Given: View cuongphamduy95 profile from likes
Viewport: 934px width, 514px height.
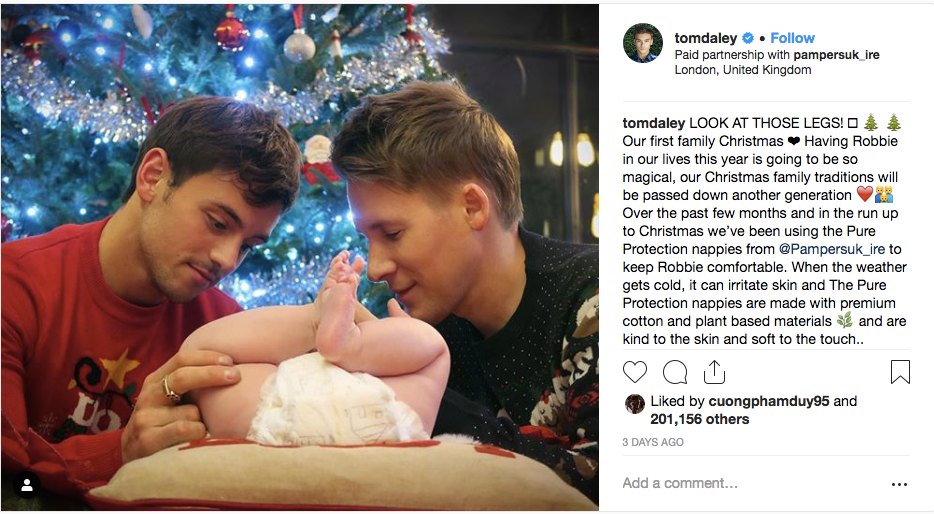Looking at the screenshot, I should [x=768, y=401].
